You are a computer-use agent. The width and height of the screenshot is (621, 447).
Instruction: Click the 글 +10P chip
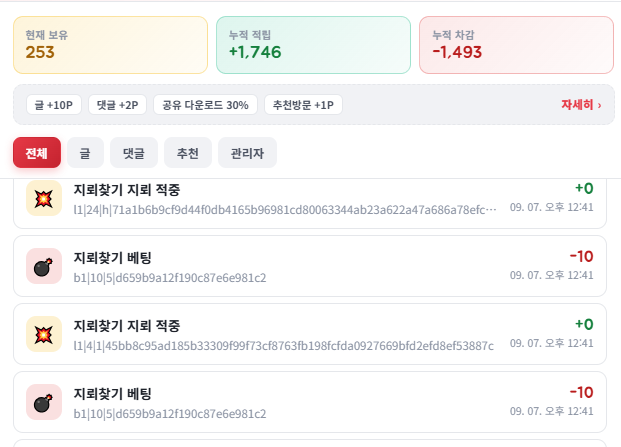[x=54, y=105]
